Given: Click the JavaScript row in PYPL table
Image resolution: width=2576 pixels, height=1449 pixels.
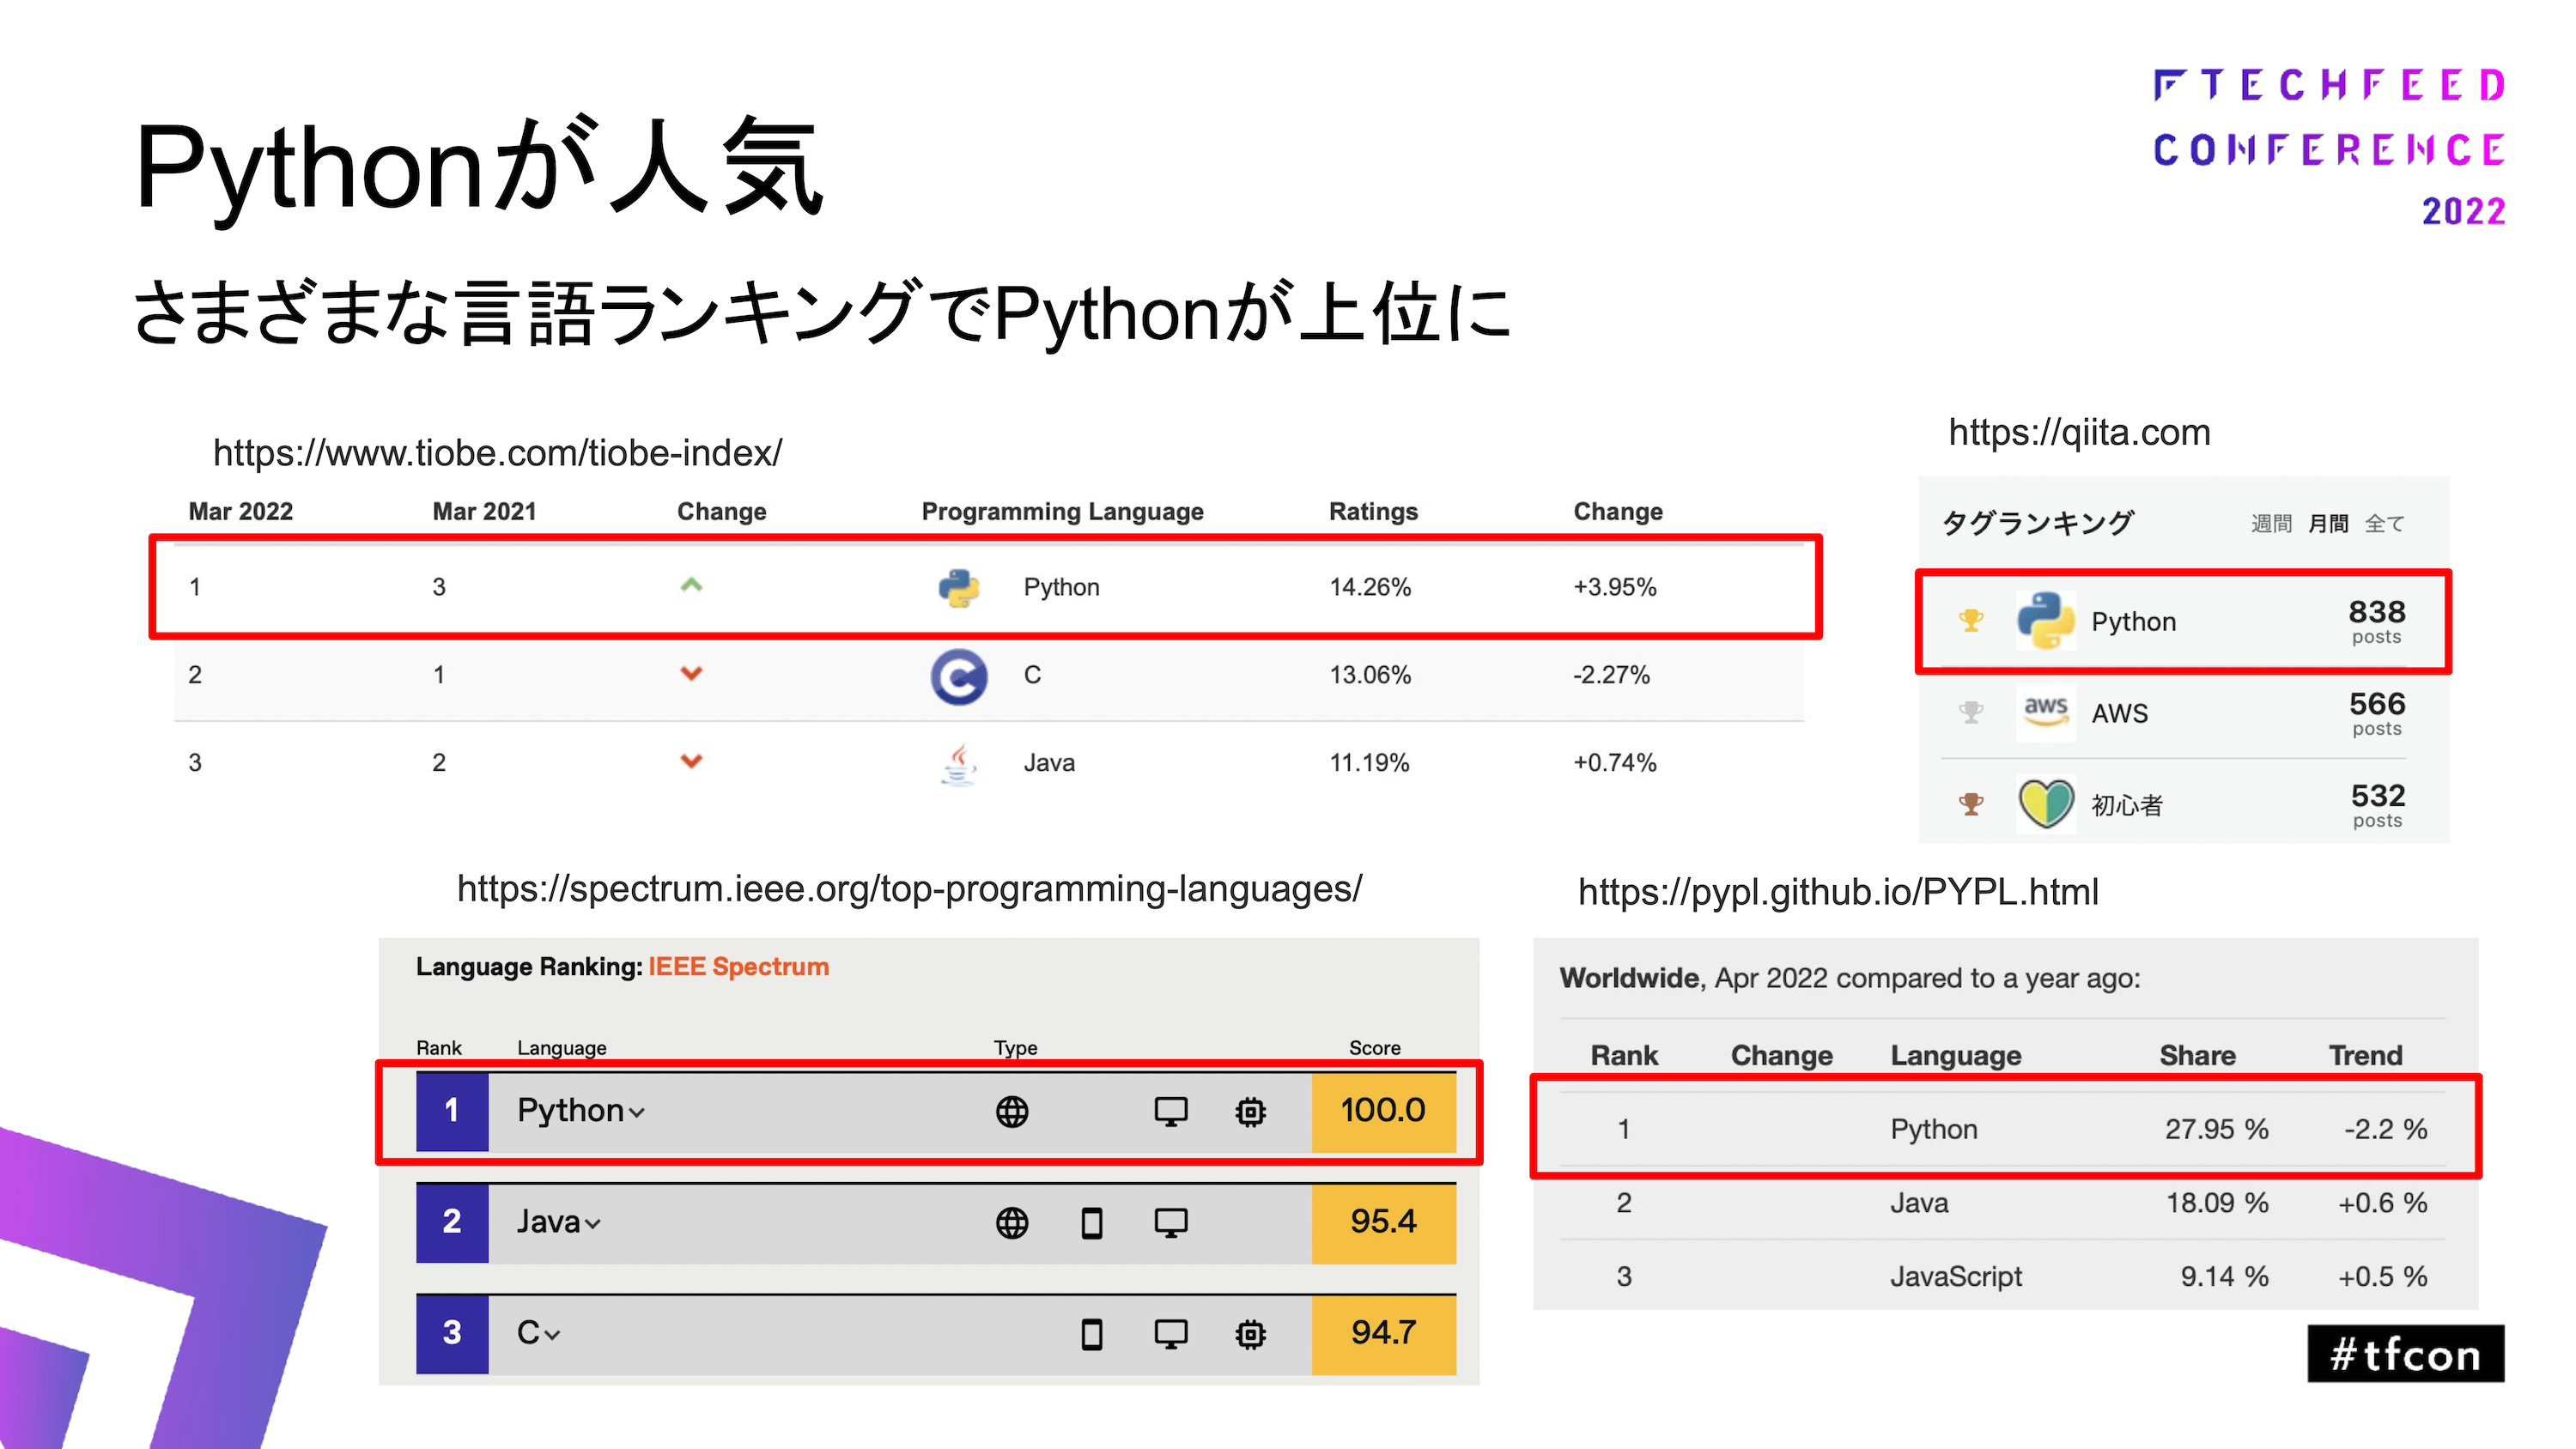Looking at the screenshot, I should pyautogui.click(x=2003, y=1277).
